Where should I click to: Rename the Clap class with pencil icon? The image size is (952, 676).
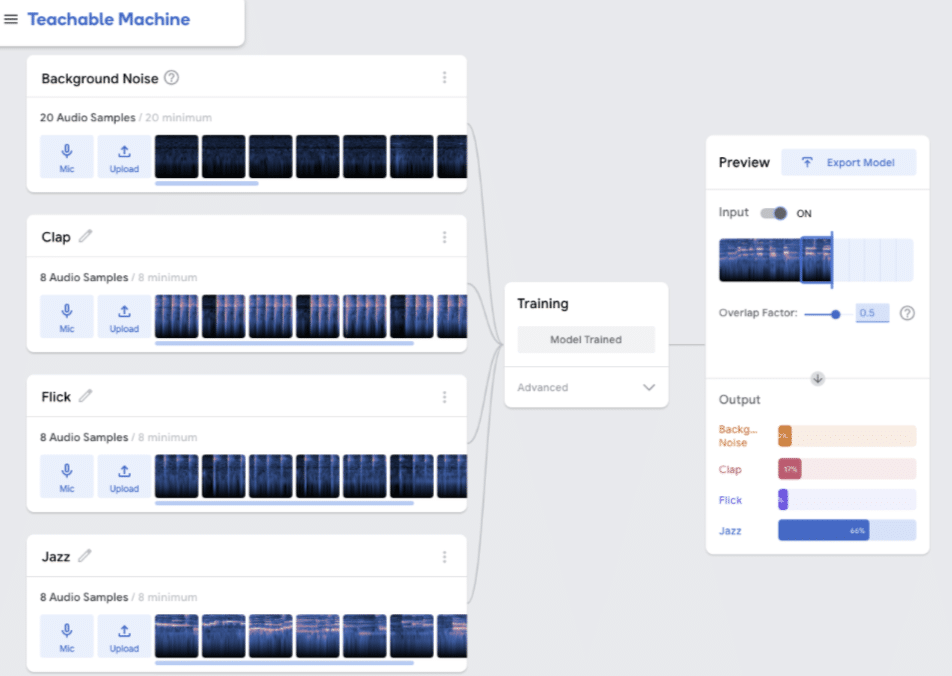click(x=86, y=236)
